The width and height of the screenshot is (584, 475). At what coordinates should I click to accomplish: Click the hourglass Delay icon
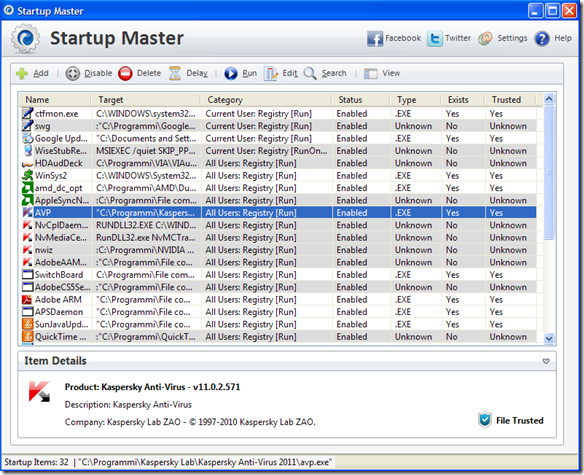coord(175,73)
